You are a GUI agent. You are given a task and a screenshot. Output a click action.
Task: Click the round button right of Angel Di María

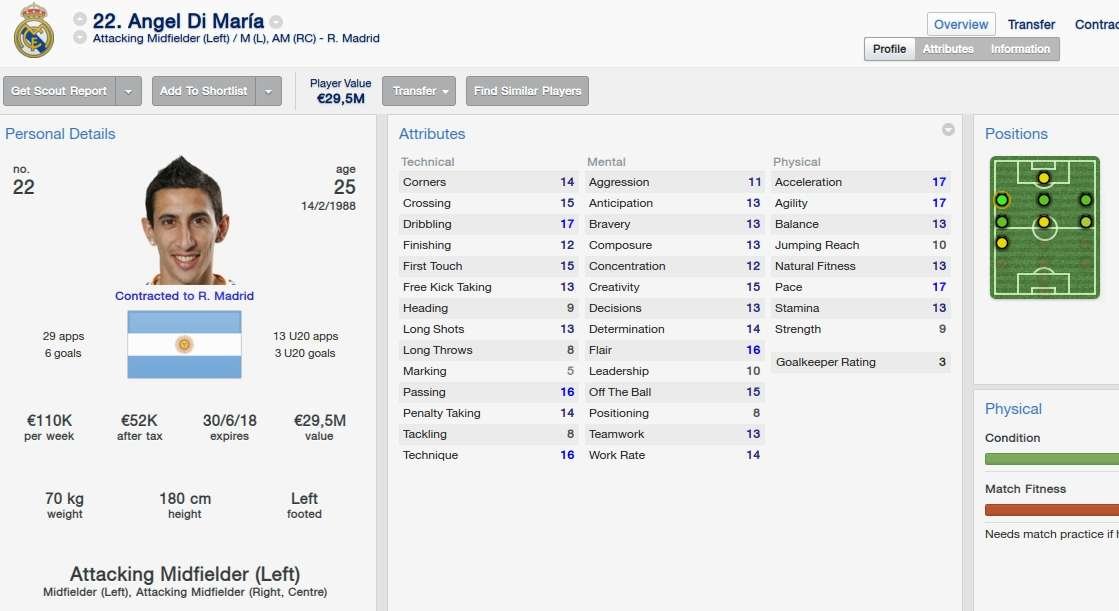pyautogui.click(x=276, y=22)
